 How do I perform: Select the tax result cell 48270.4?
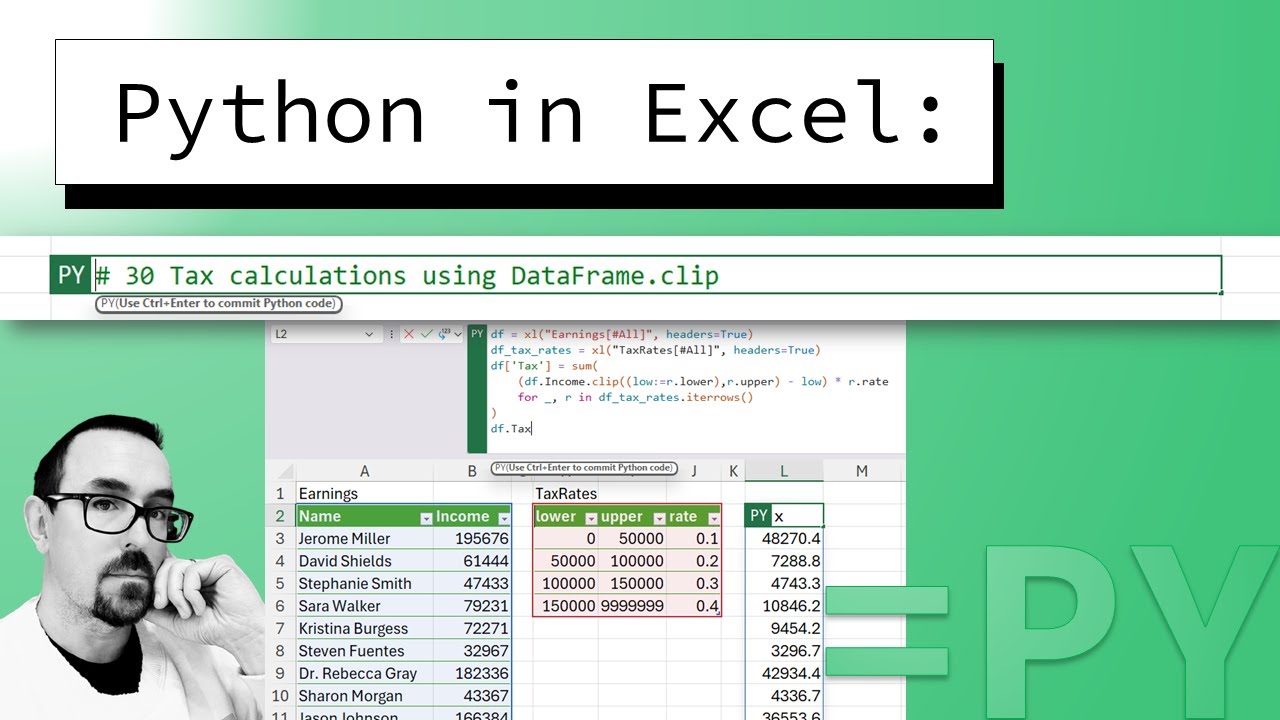pos(784,539)
